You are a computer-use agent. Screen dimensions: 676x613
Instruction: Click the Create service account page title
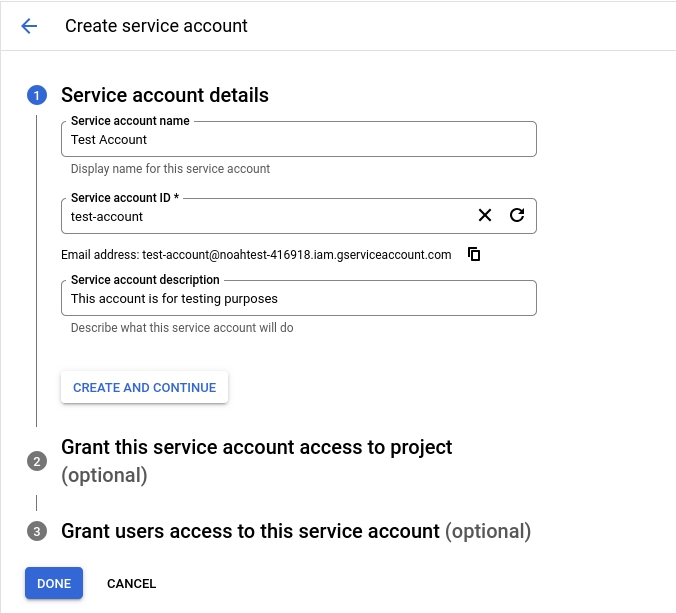(x=156, y=26)
